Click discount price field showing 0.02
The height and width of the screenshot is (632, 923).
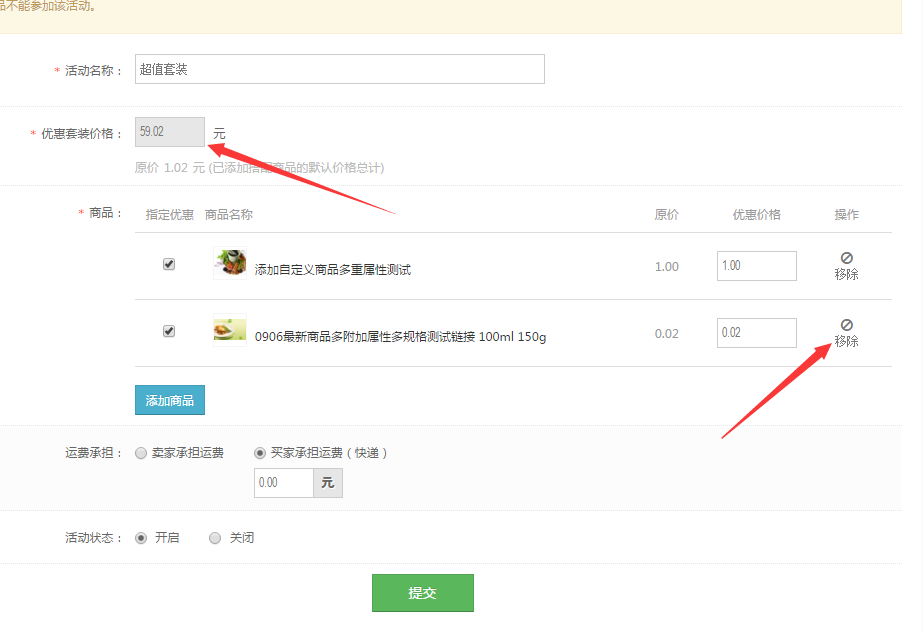[756, 333]
